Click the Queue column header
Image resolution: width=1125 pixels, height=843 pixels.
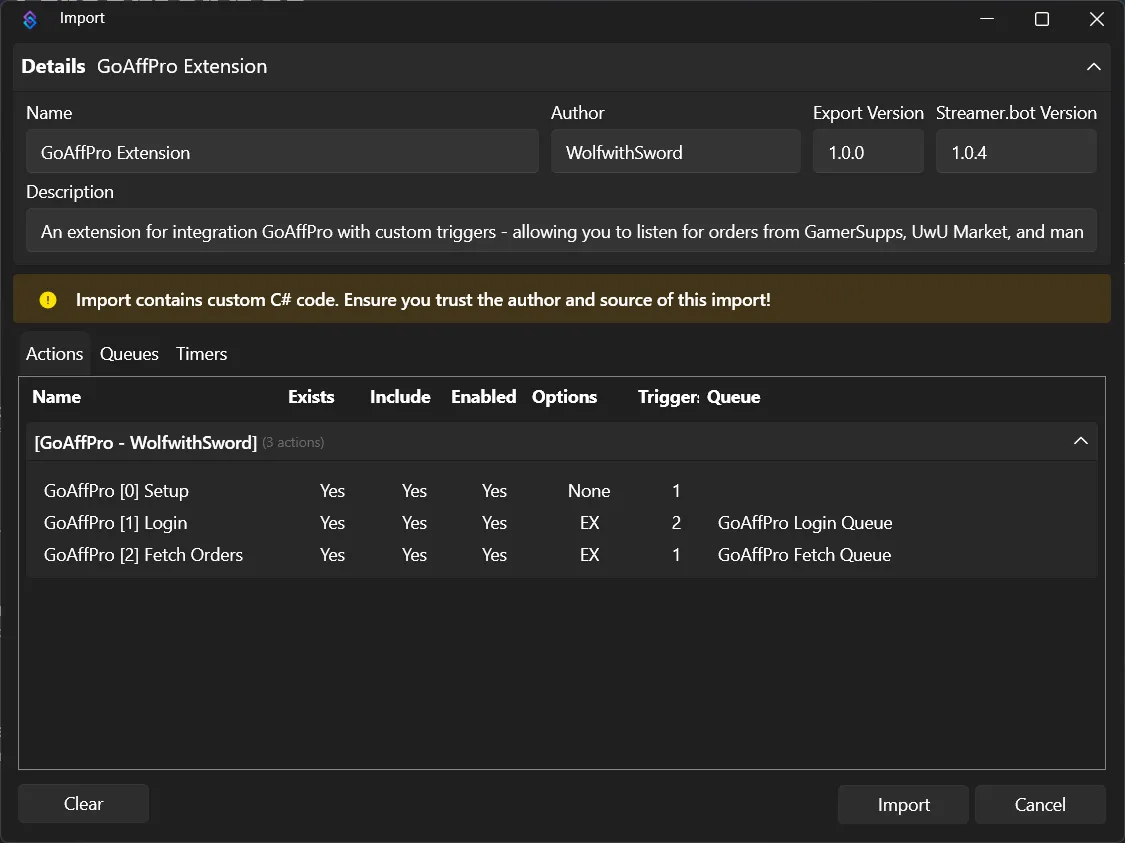[733, 397]
